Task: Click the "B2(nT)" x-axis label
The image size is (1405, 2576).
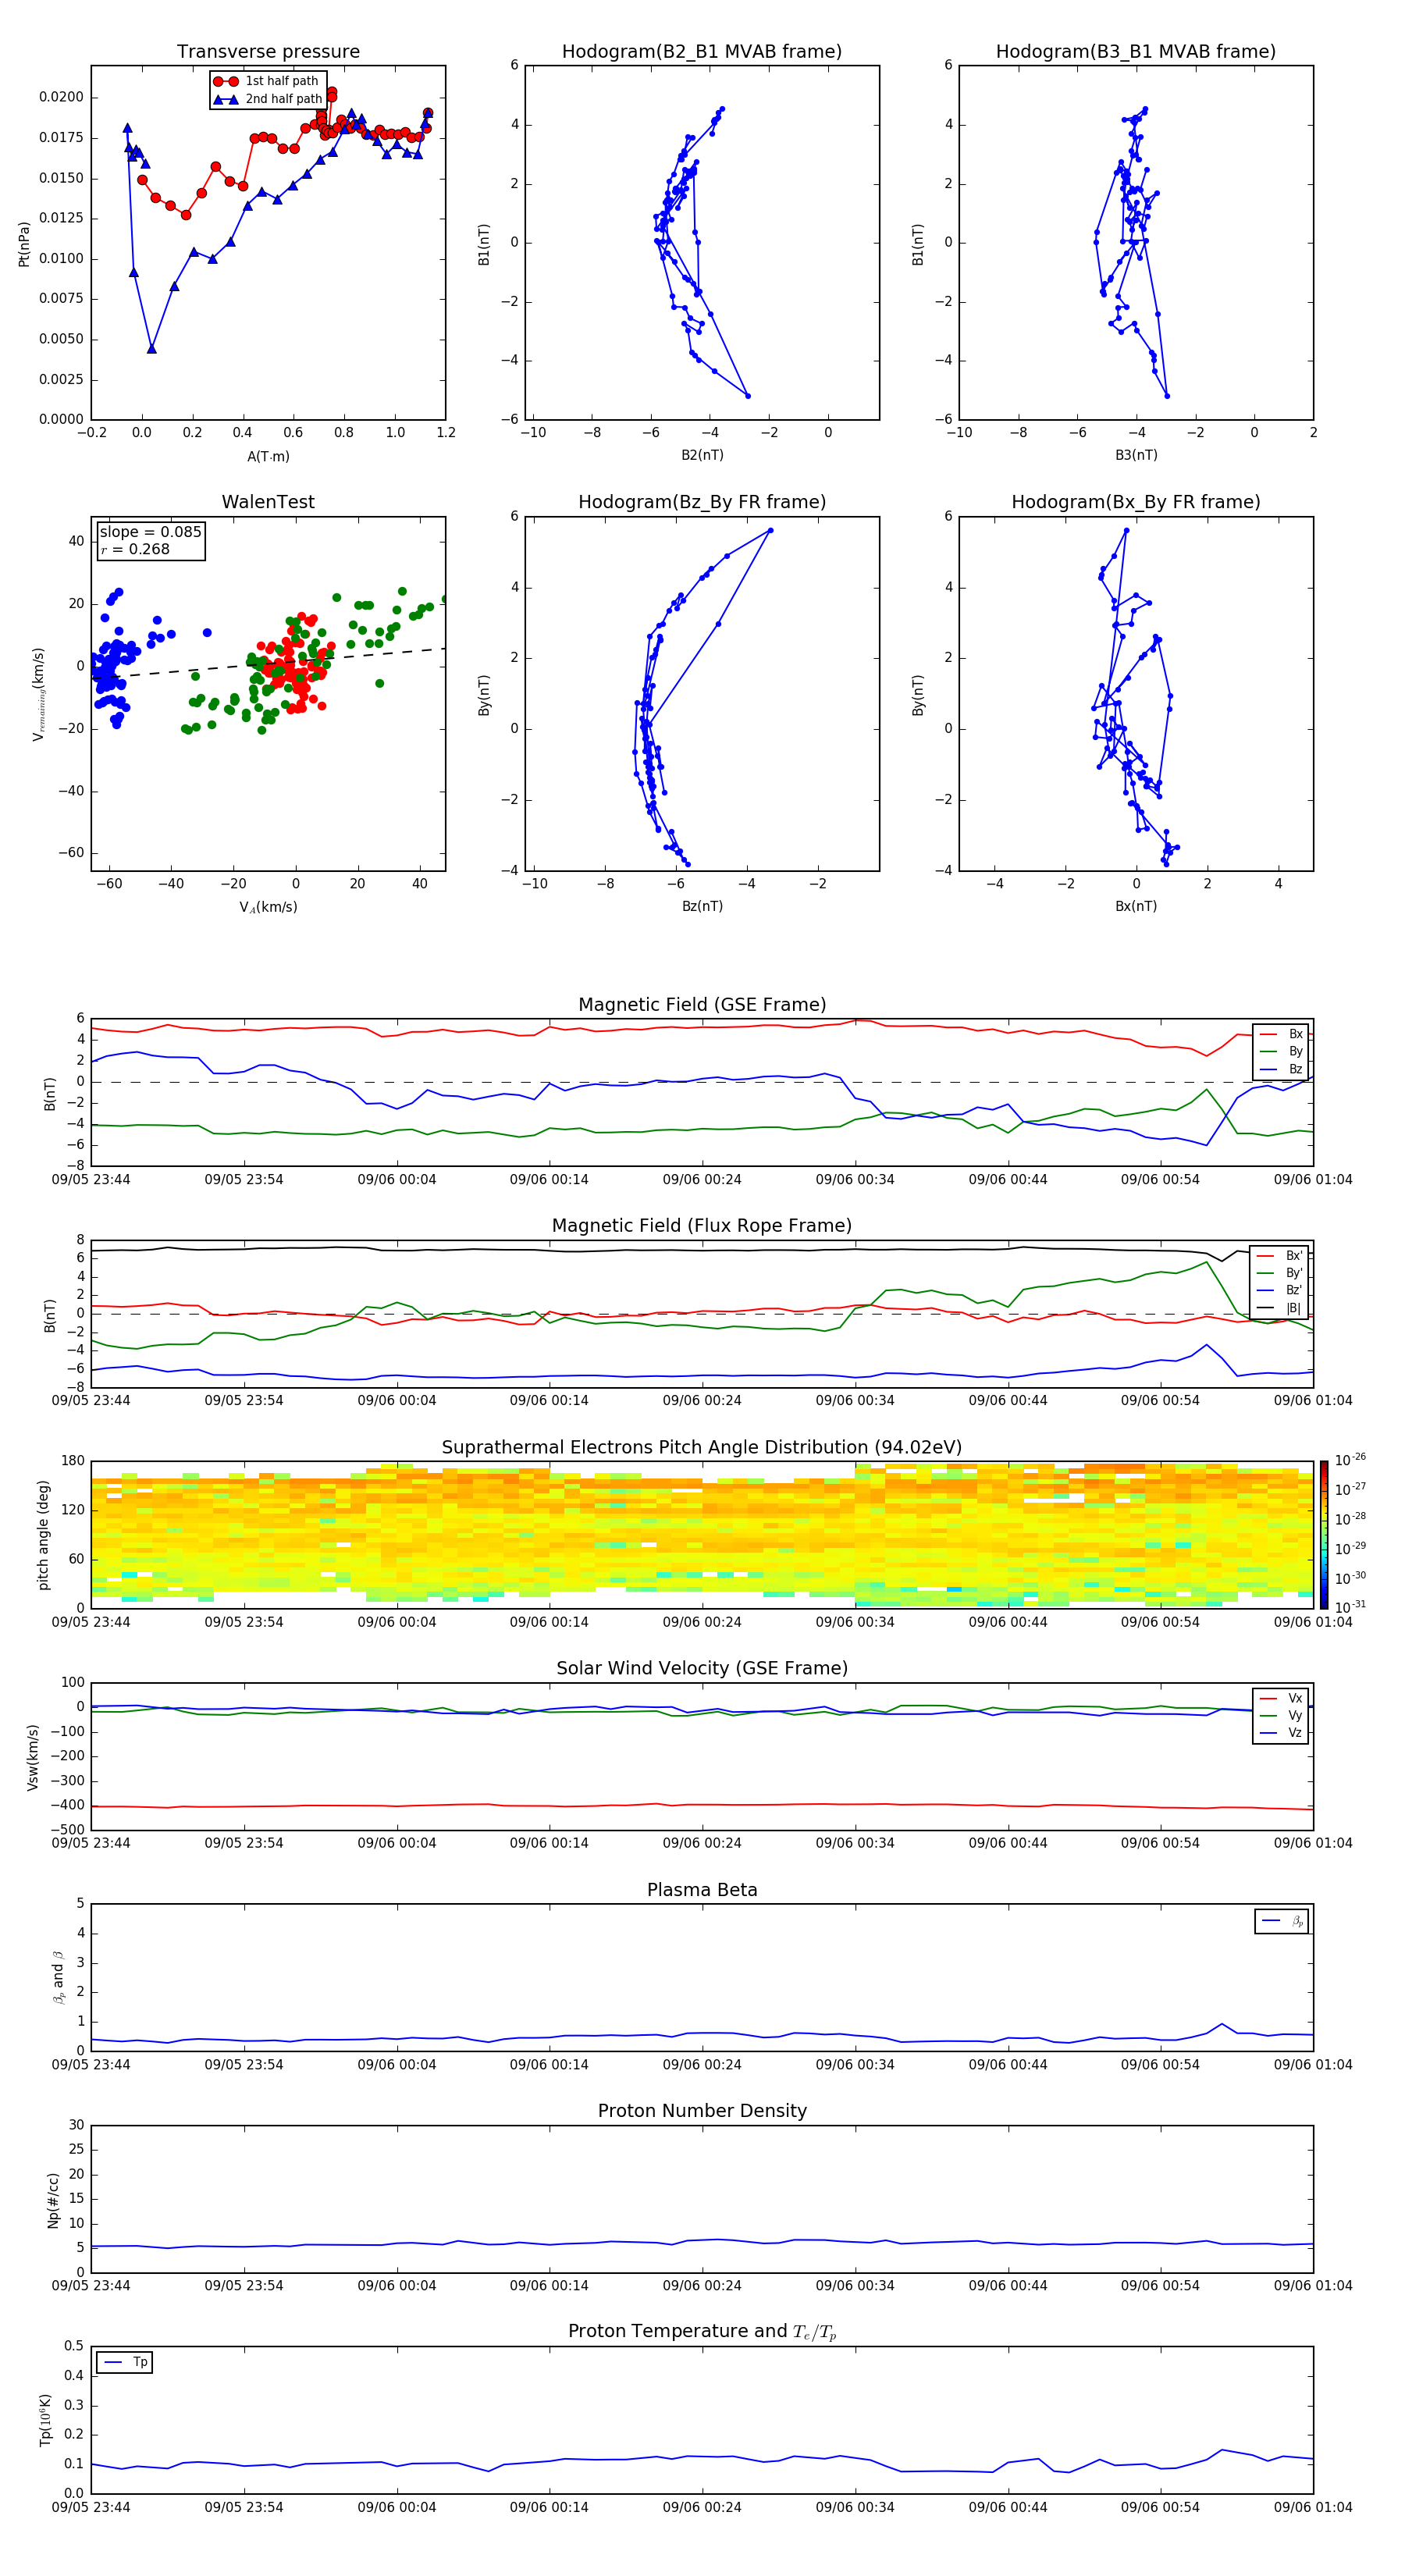Action: 702,455
